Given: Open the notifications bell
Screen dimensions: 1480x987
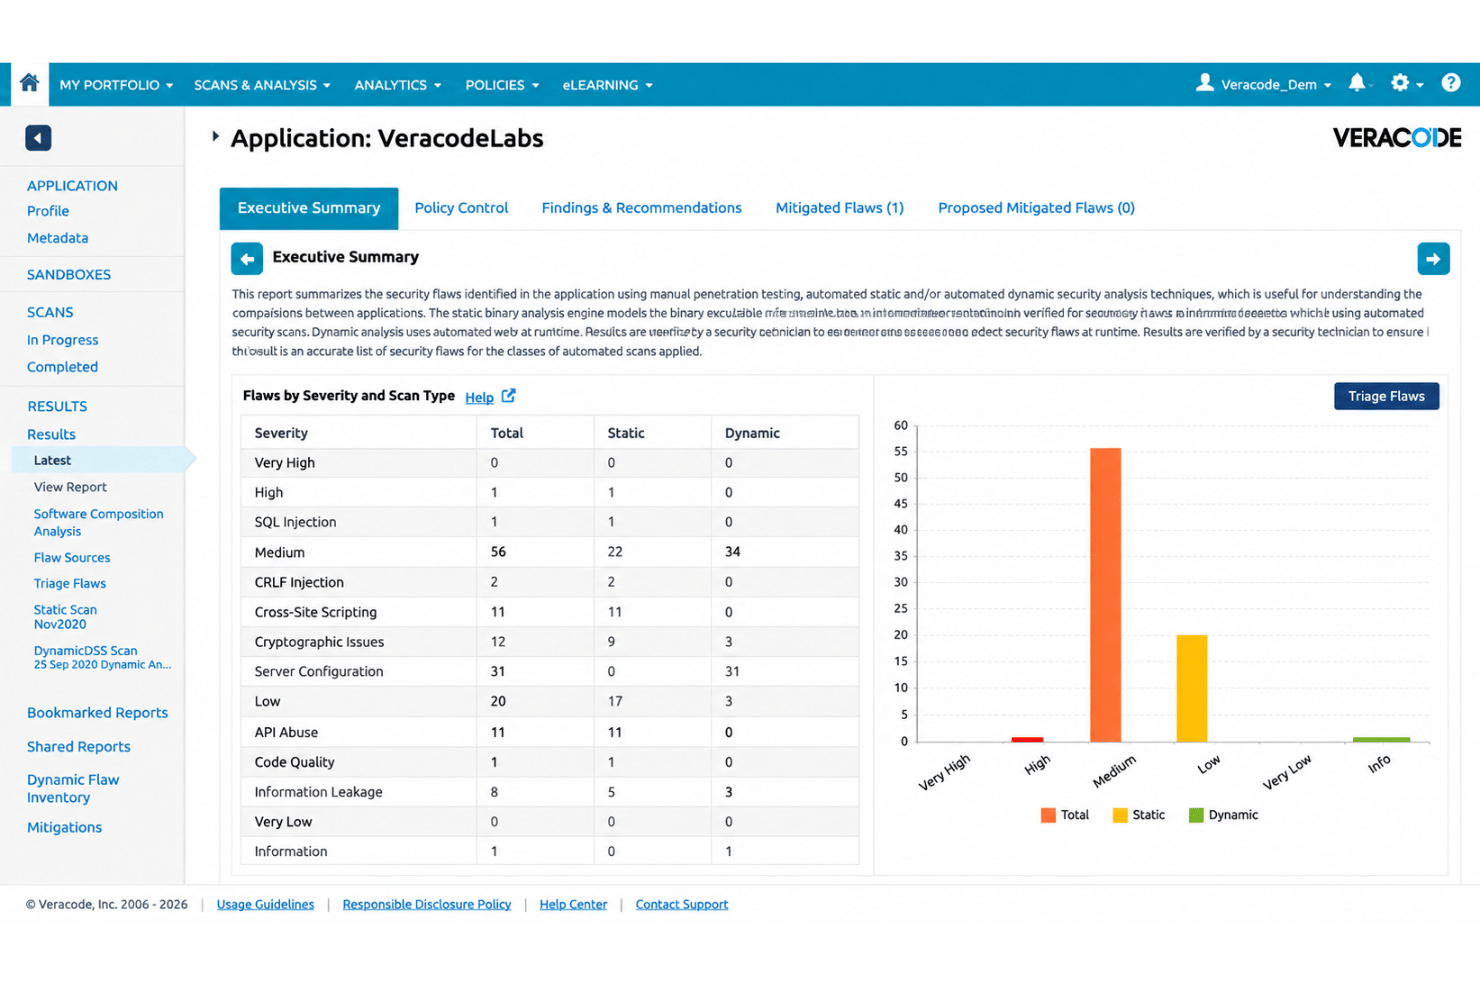Looking at the screenshot, I should tap(1357, 84).
